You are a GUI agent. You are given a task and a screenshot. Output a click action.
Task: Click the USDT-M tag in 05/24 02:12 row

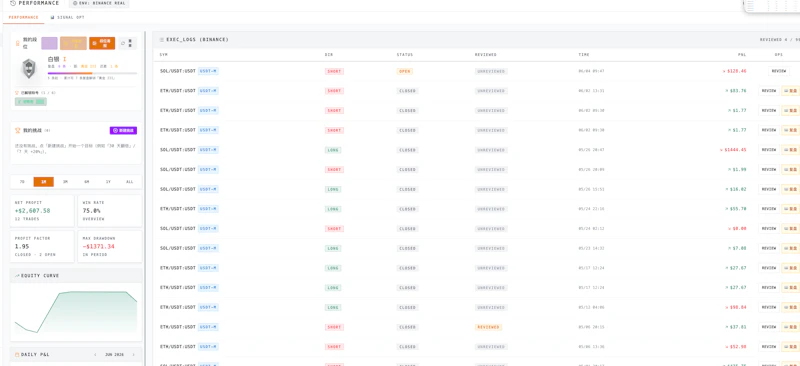click(208, 229)
